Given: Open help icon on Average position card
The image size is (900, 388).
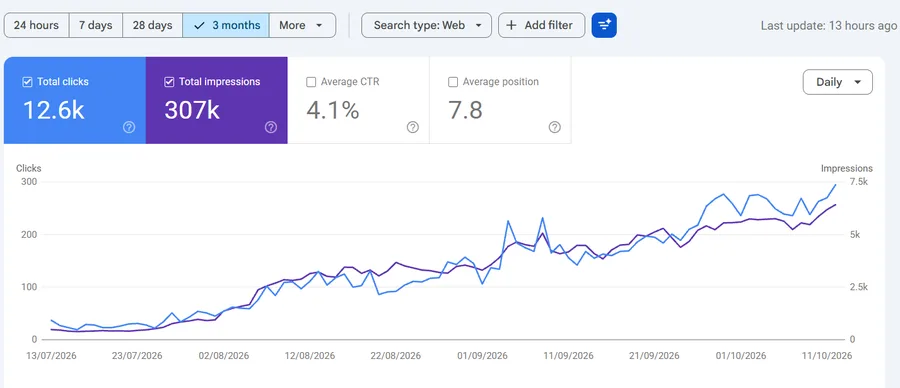Looking at the screenshot, I should coord(554,127).
